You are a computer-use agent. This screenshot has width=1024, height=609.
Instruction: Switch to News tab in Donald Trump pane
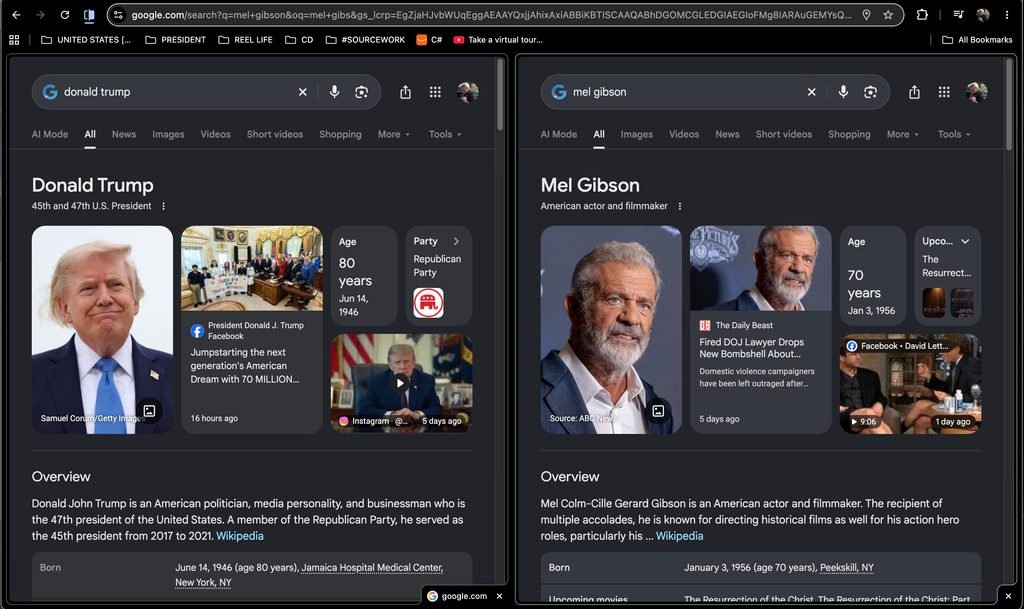point(123,134)
